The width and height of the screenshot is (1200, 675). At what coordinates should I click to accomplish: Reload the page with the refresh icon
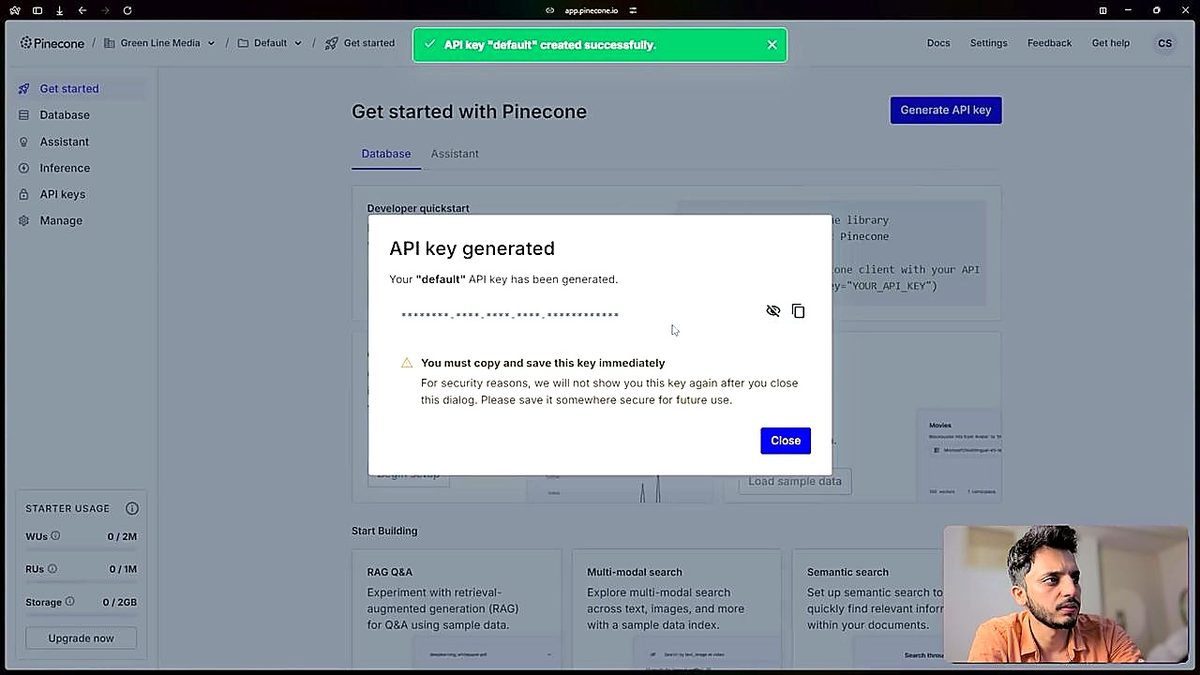(127, 10)
